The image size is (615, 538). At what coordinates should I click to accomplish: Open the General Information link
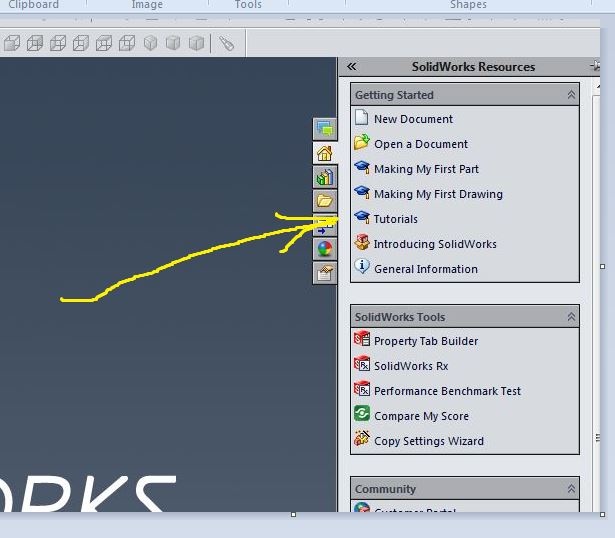426,269
